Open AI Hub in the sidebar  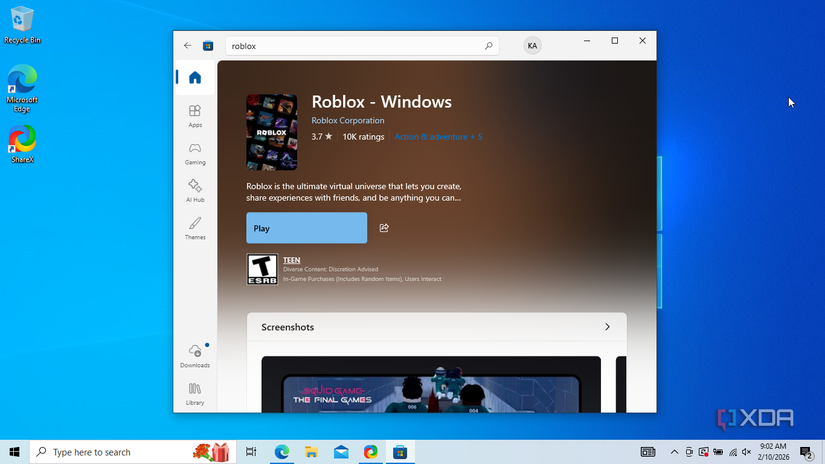195,191
